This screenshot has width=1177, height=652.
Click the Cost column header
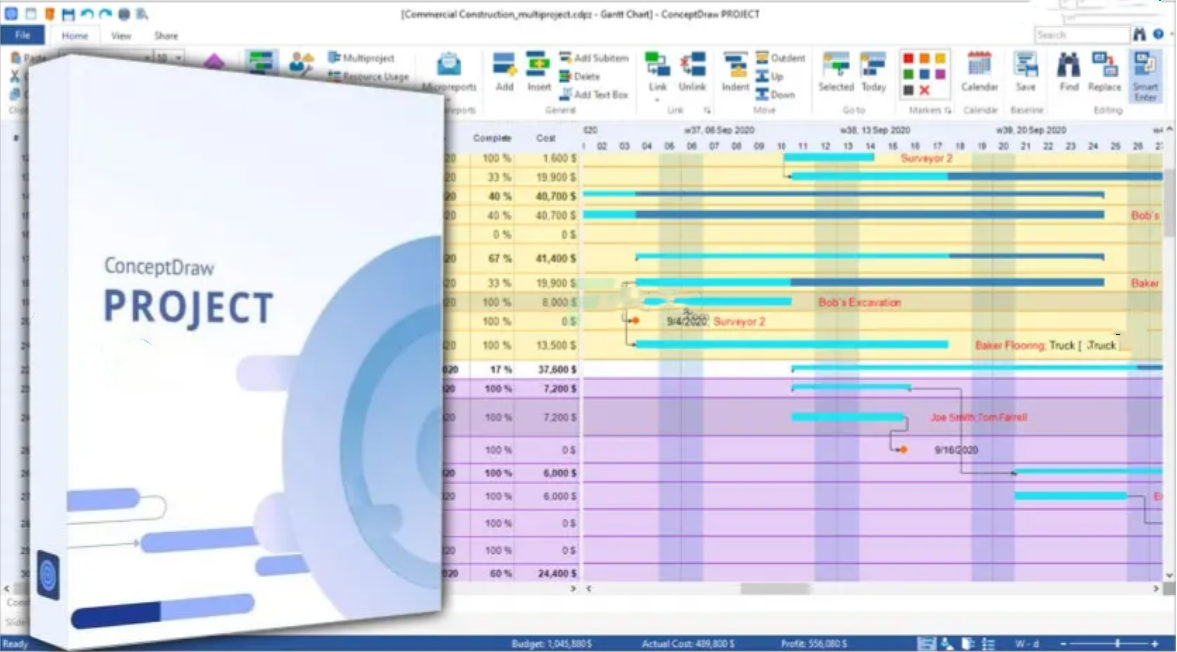point(546,138)
